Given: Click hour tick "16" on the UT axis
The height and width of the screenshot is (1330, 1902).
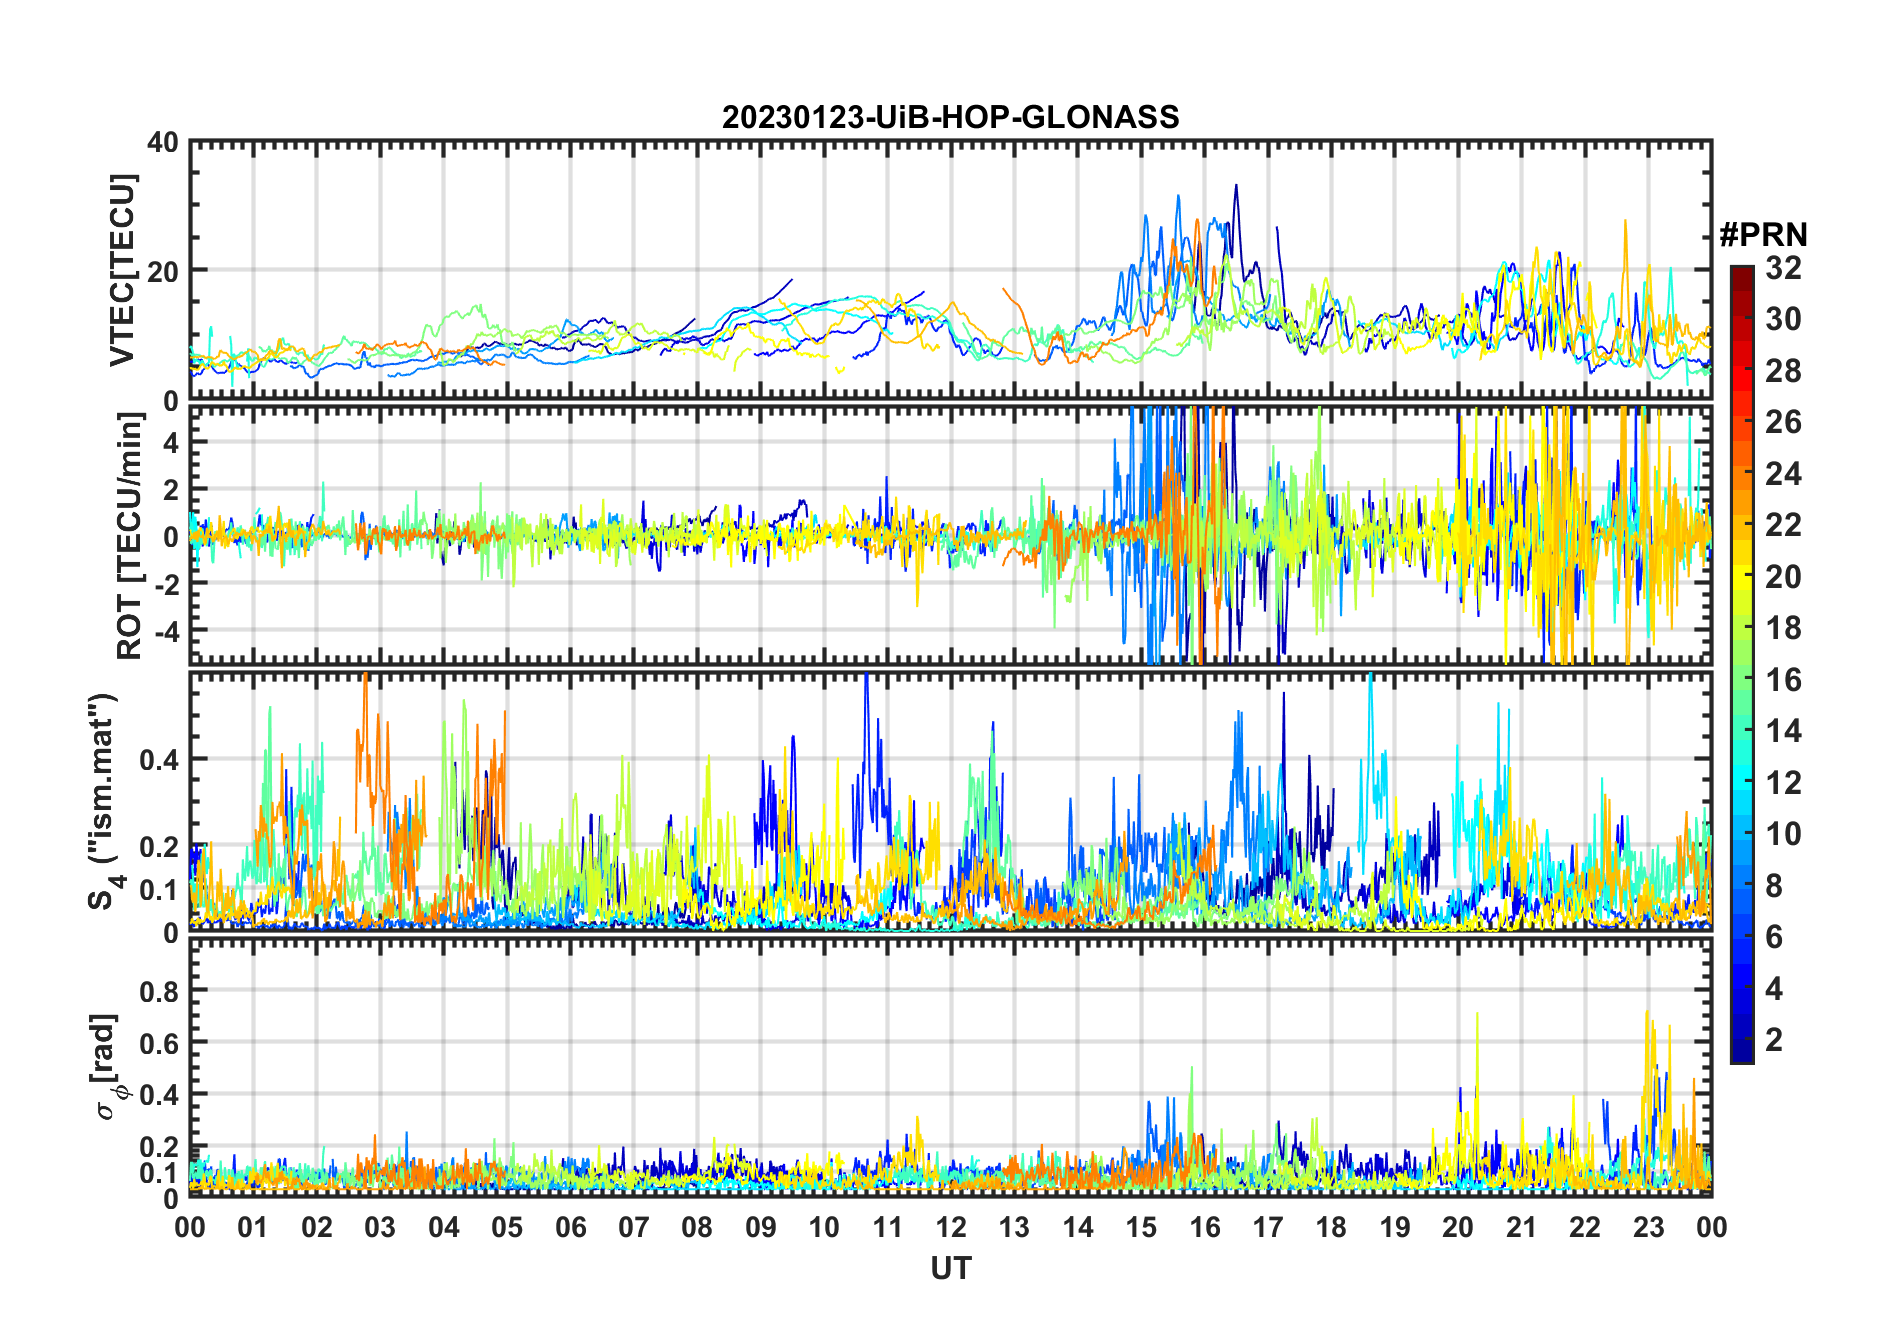Looking at the screenshot, I should click(1205, 1227).
